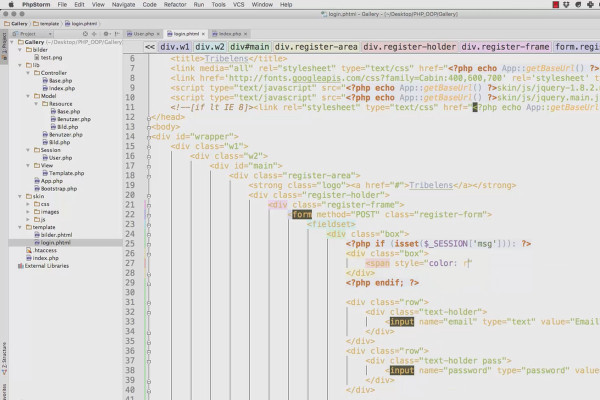Open the Apple menu

[11, 4]
